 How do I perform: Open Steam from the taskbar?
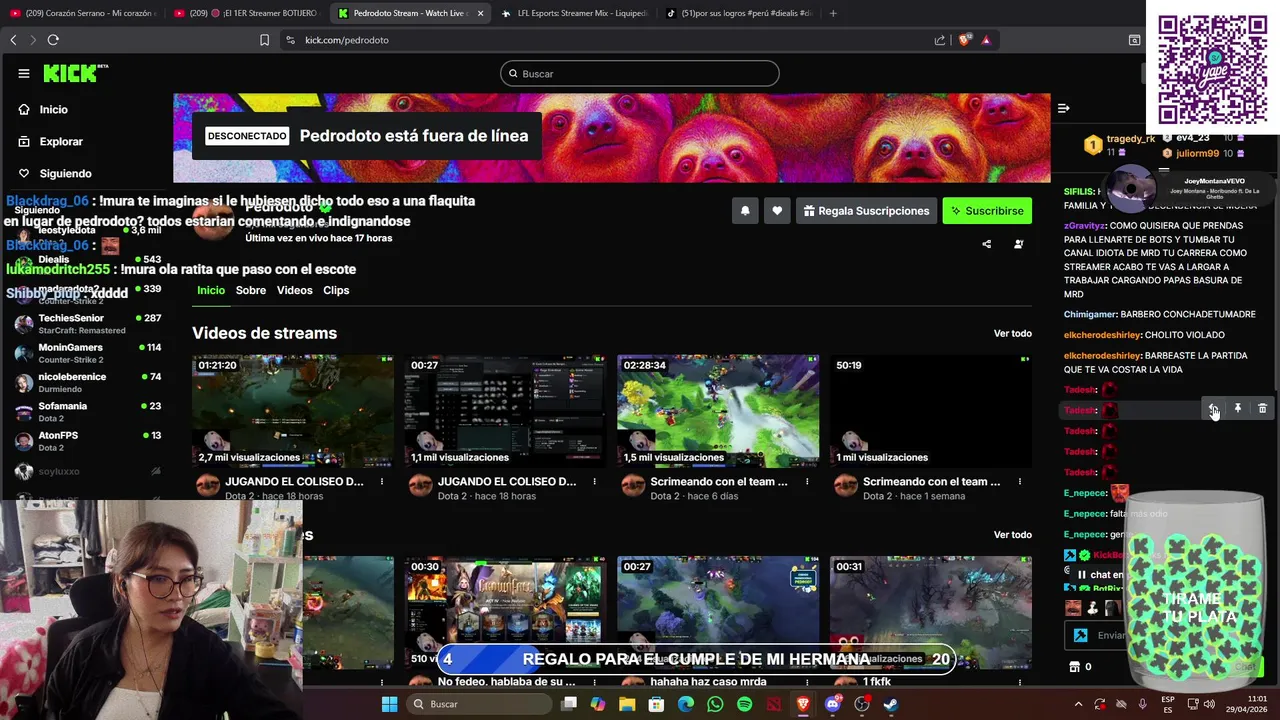point(891,704)
